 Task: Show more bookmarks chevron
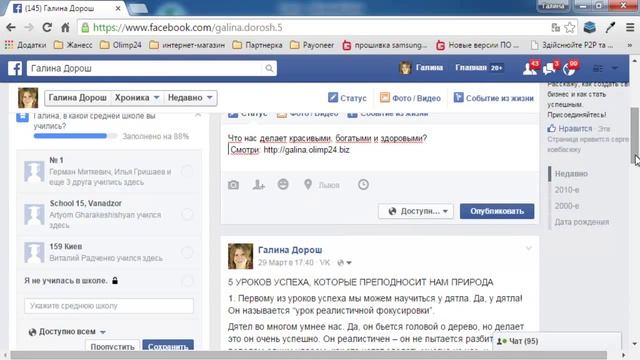click(x=630, y=45)
